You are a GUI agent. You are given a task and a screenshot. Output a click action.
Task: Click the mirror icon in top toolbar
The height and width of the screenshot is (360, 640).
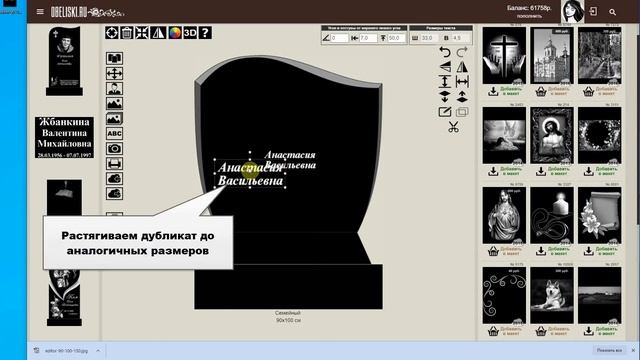click(x=158, y=33)
